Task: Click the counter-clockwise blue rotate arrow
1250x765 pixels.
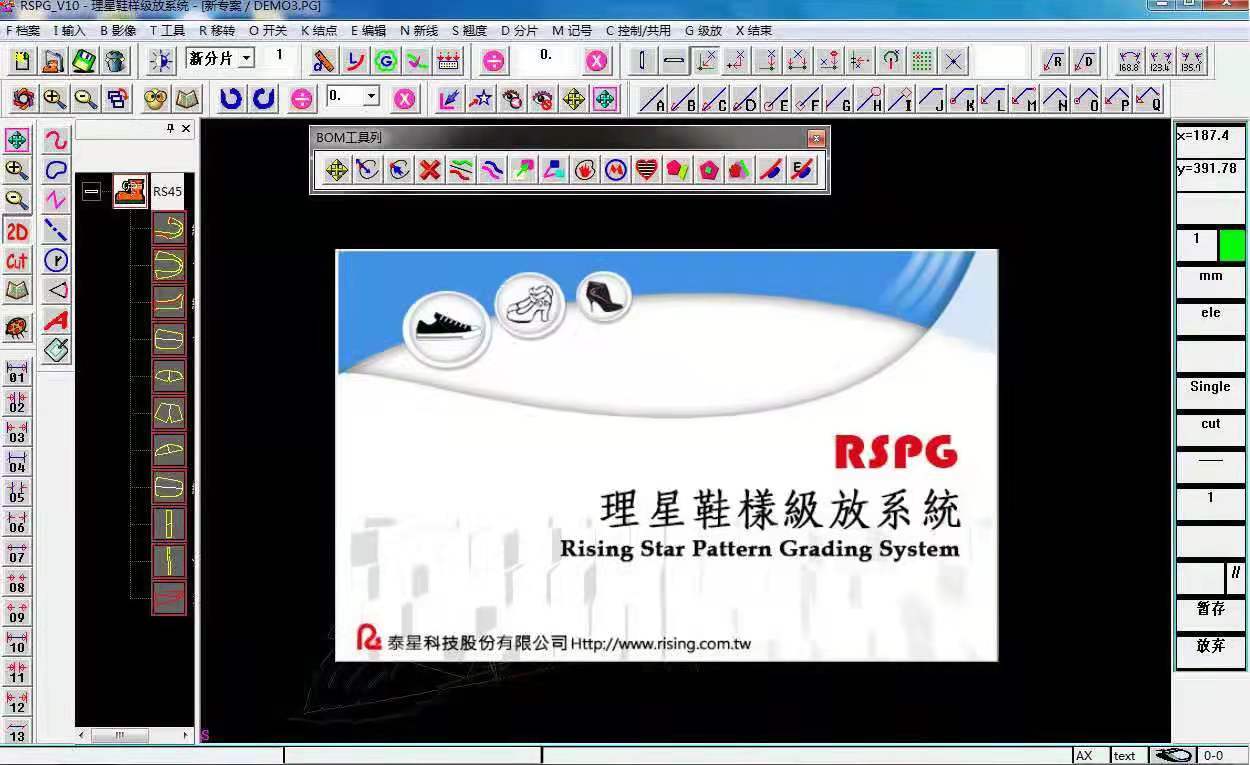Action: point(231,99)
